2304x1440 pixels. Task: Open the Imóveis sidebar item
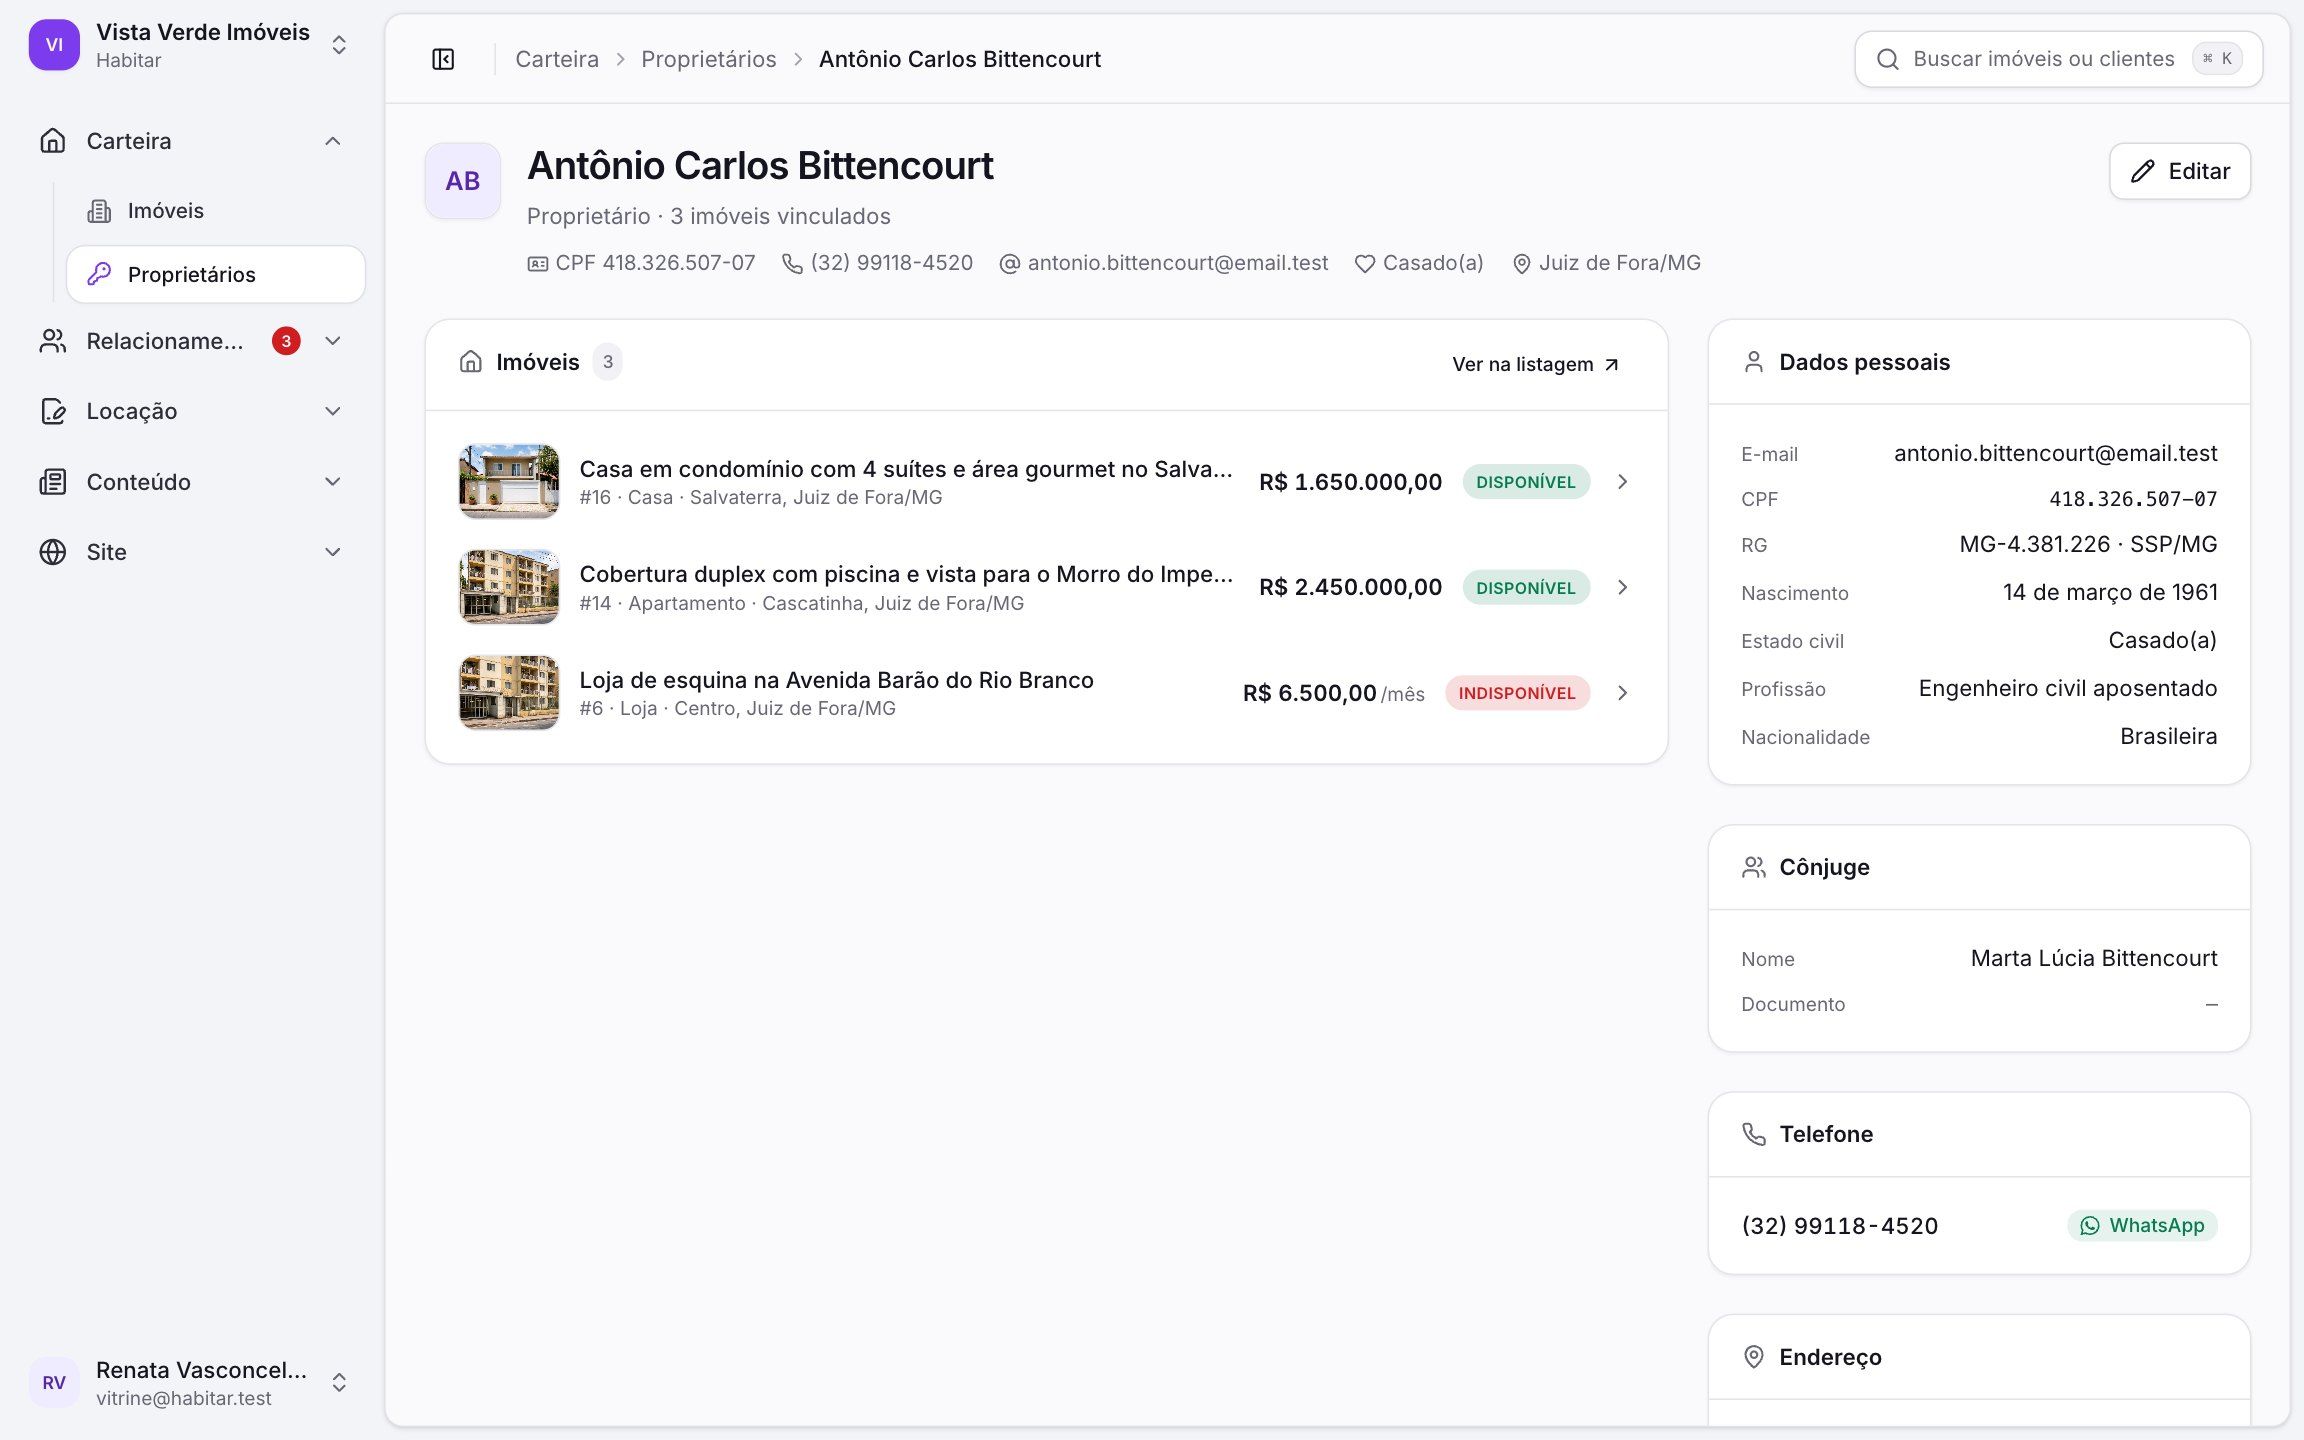click(x=216, y=211)
